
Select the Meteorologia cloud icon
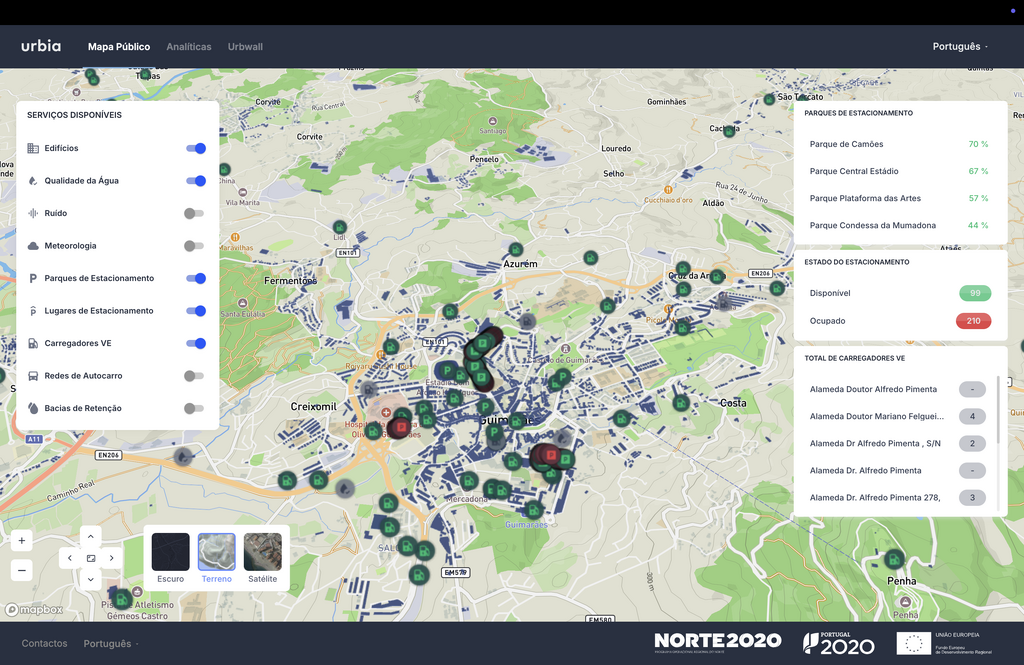(34, 245)
